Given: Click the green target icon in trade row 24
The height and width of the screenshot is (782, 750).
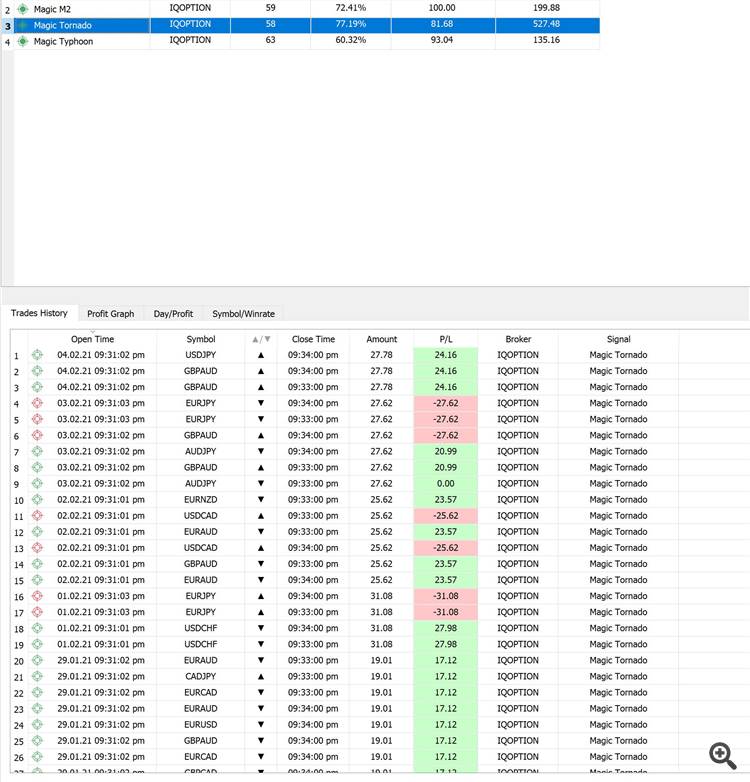Looking at the screenshot, I should click(37, 725).
